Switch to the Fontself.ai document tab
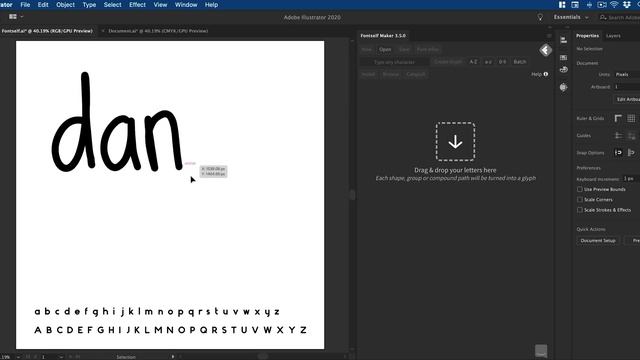 pos(47,31)
